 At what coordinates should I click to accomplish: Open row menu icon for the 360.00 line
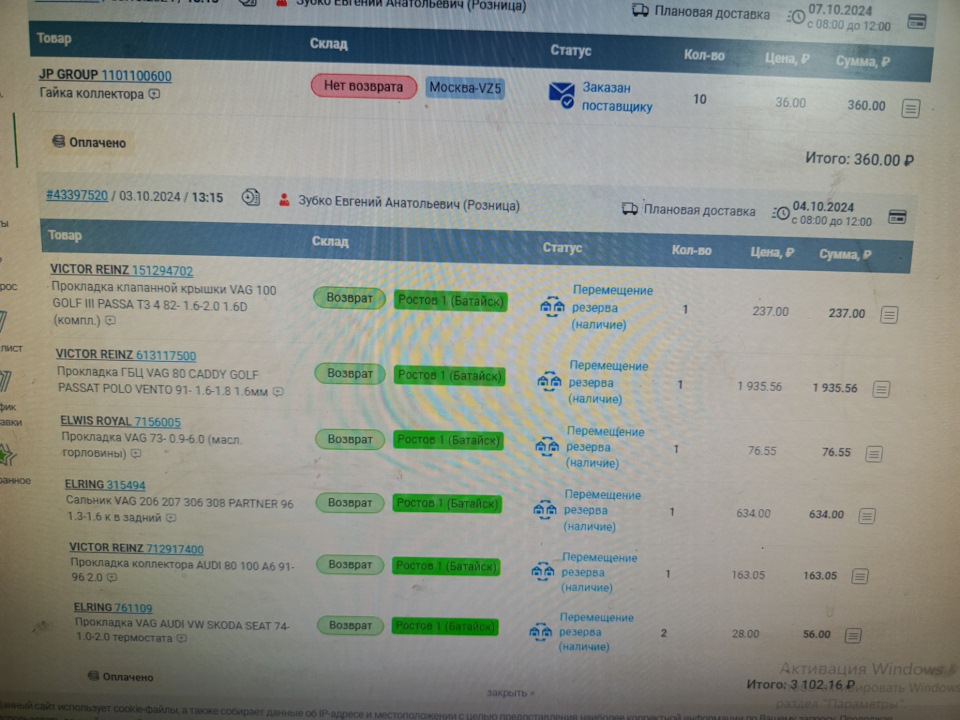tap(910, 109)
